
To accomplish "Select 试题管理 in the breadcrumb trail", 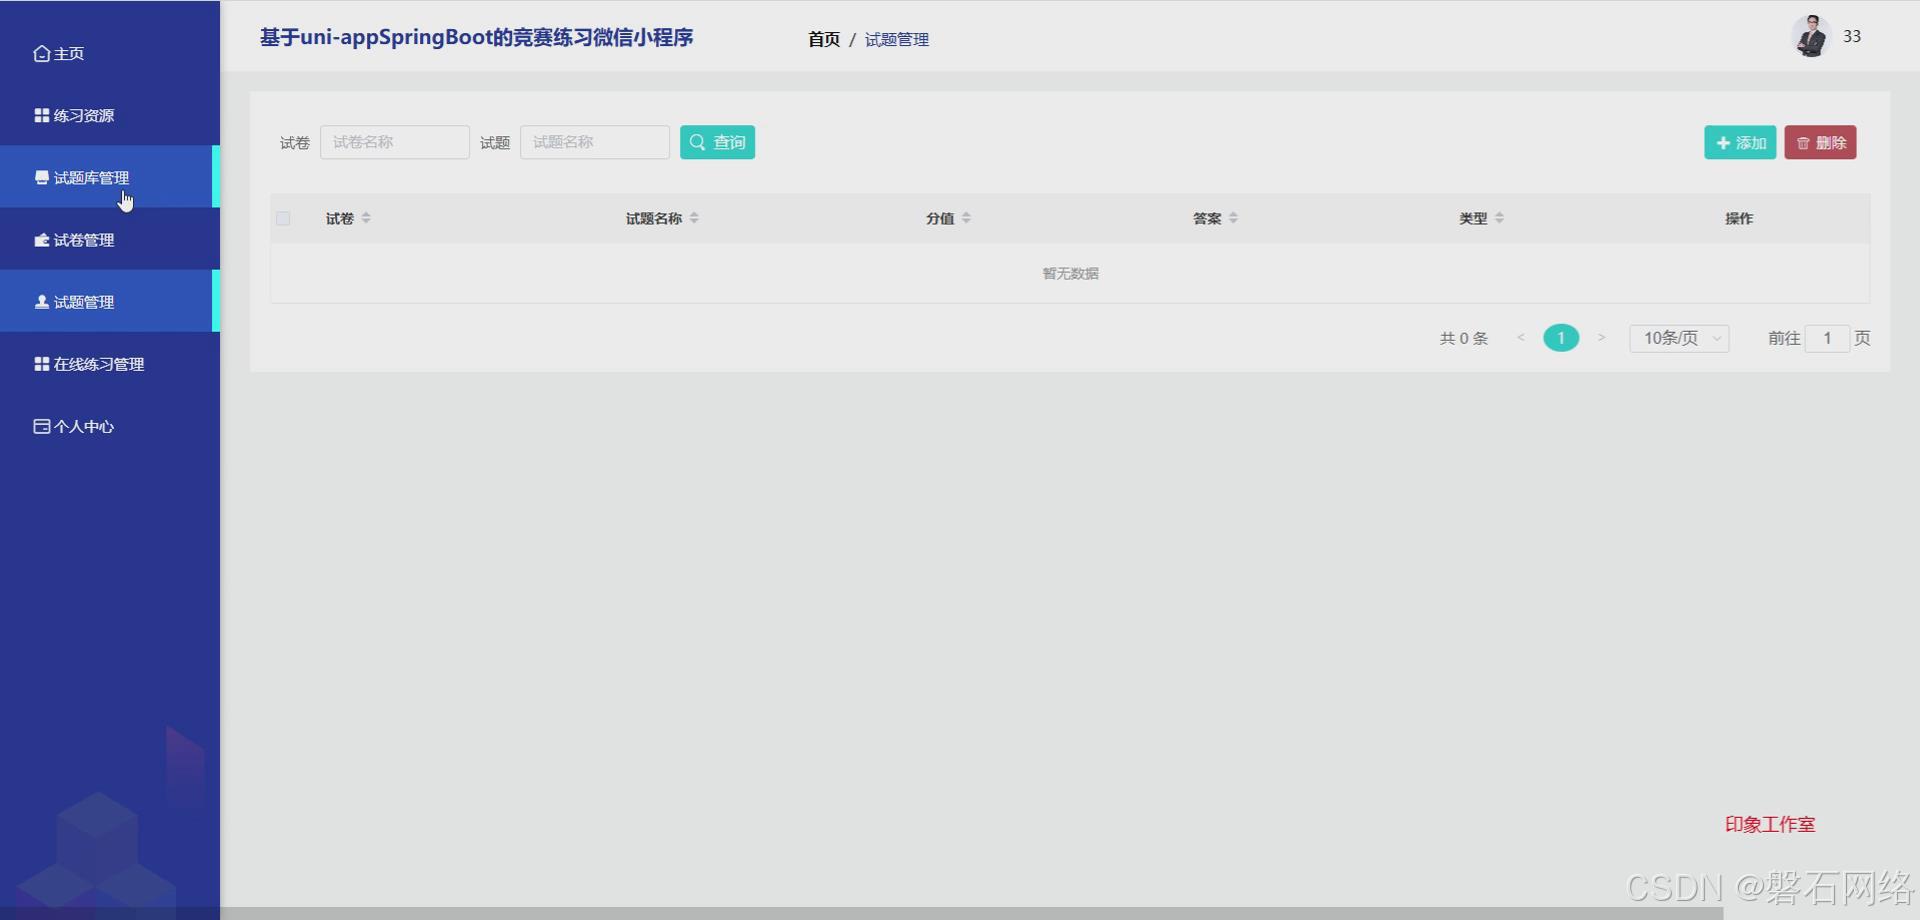I will 896,40.
